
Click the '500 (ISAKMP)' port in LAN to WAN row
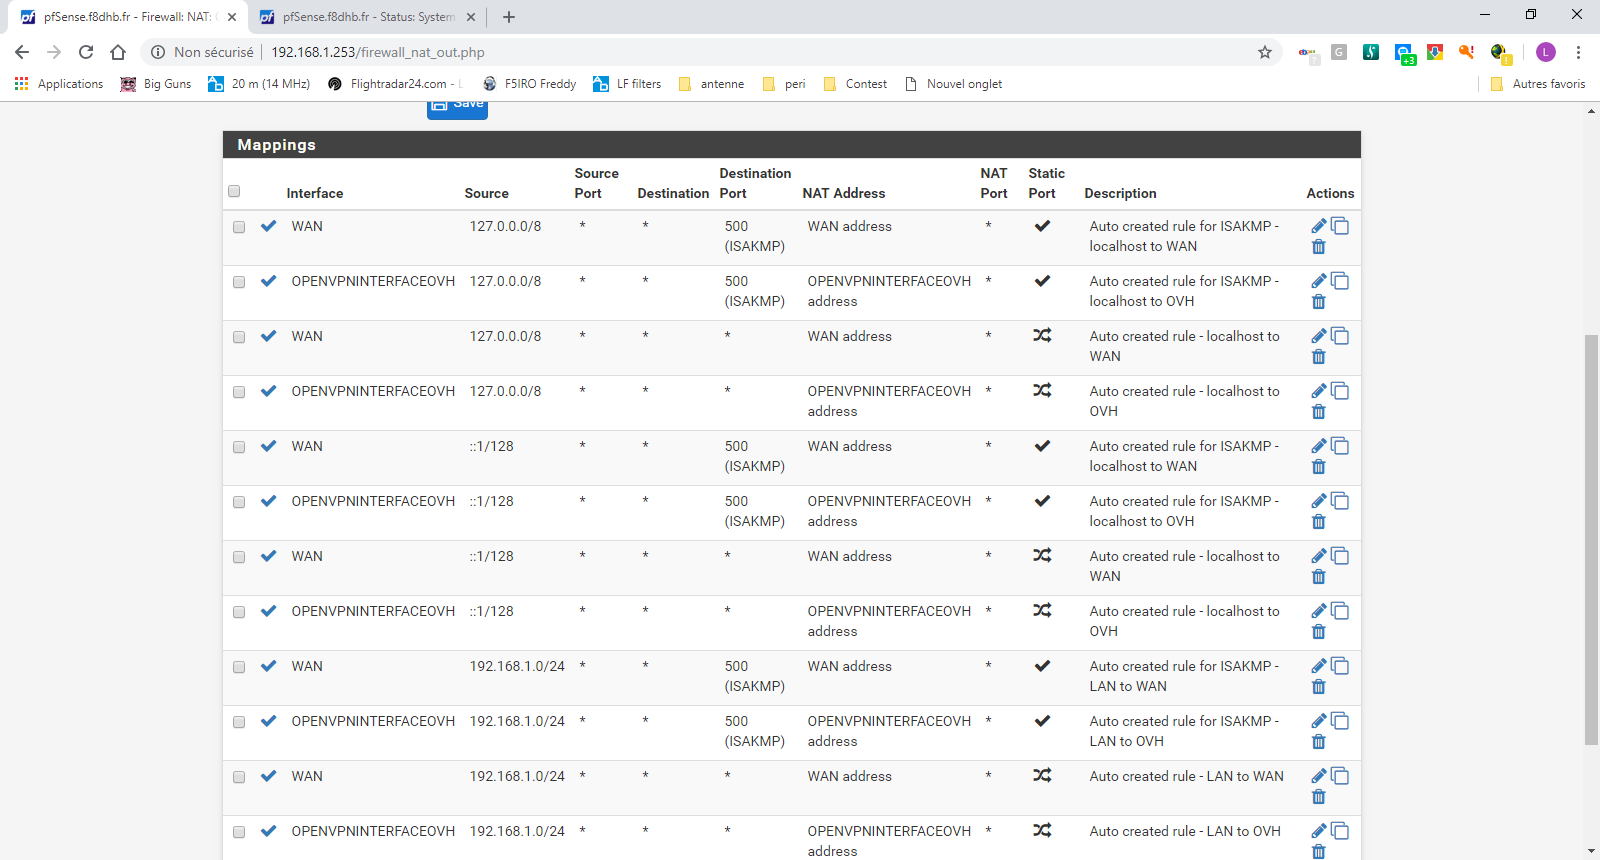(x=755, y=676)
